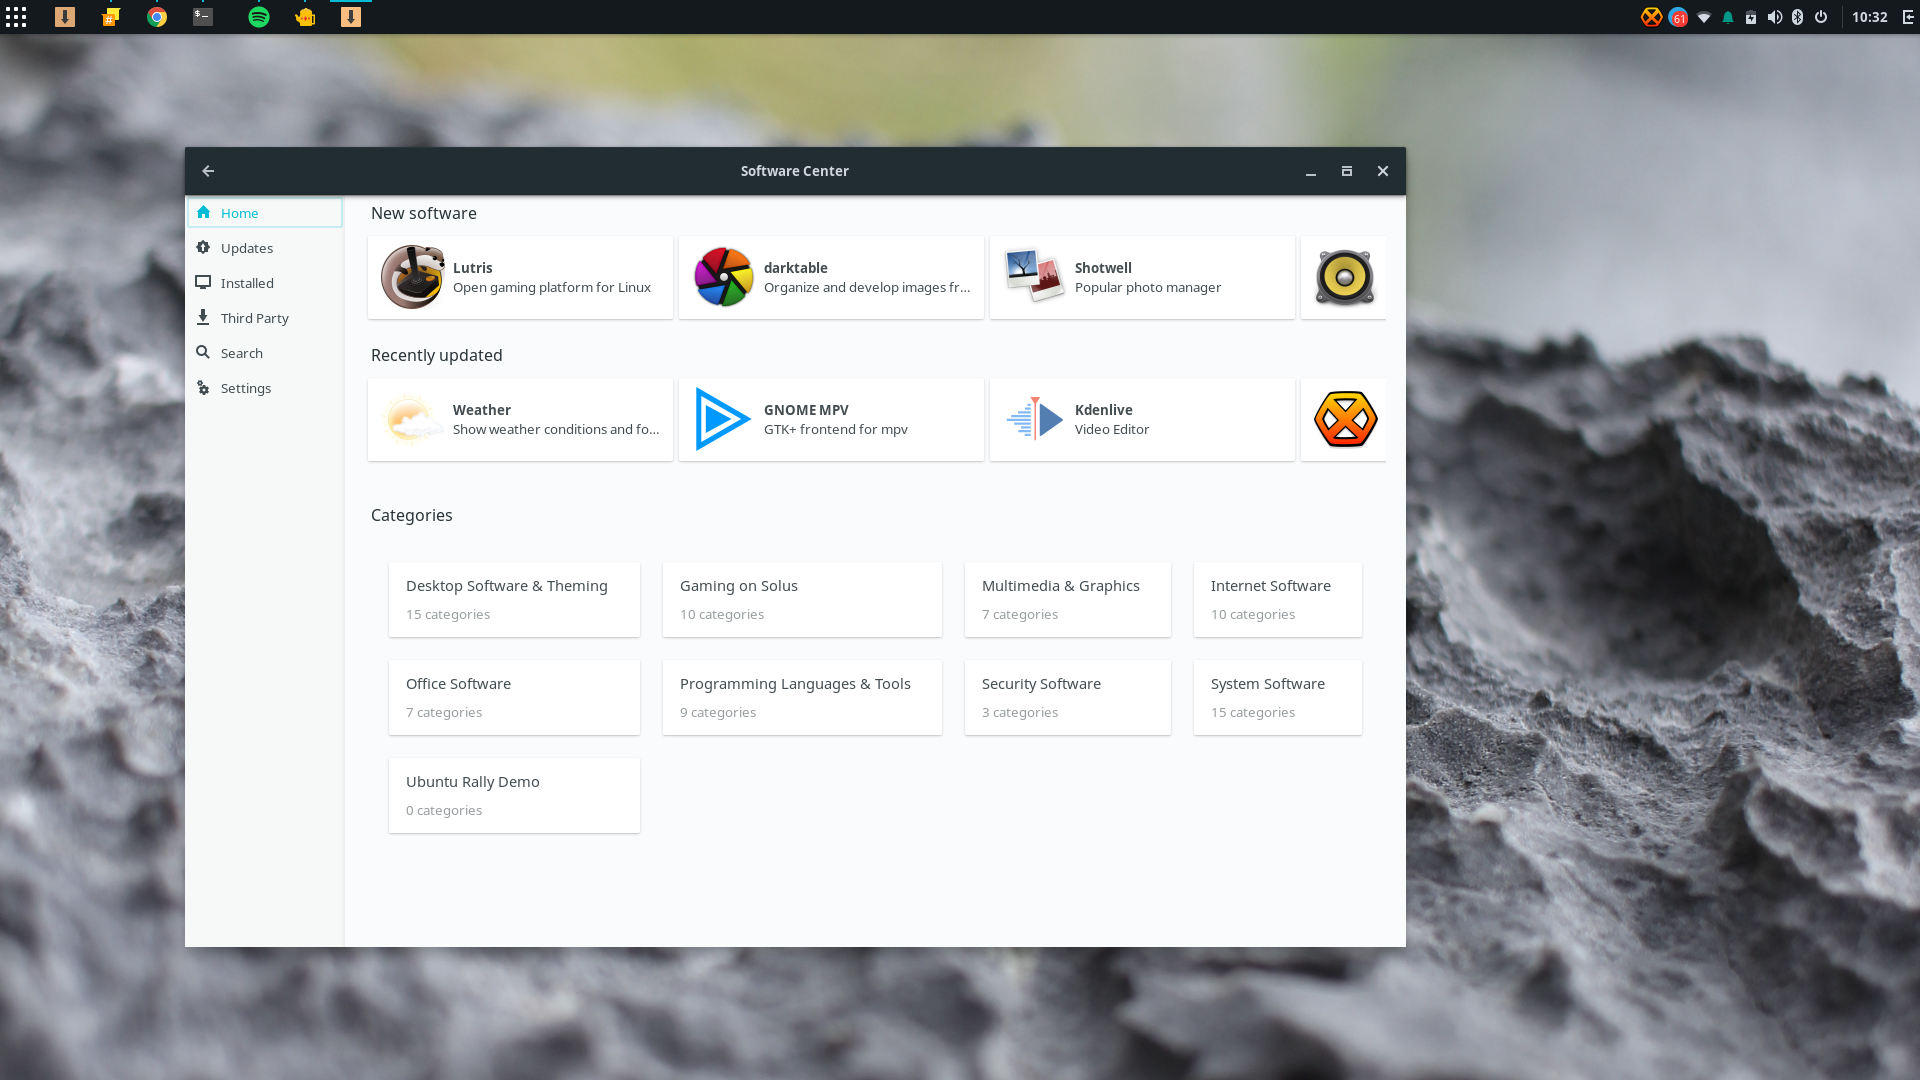Open Ubuntu Rally Demo category
The height and width of the screenshot is (1080, 1920).
(514, 795)
